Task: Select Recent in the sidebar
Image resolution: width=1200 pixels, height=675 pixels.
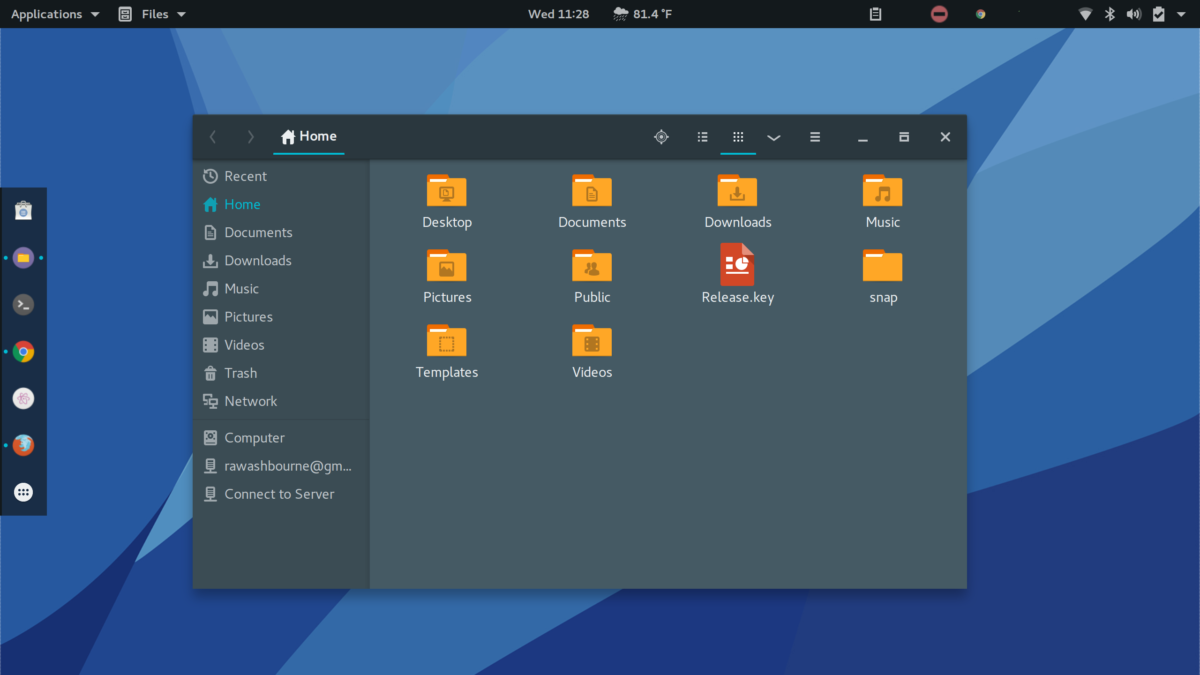Action: [x=281, y=176]
